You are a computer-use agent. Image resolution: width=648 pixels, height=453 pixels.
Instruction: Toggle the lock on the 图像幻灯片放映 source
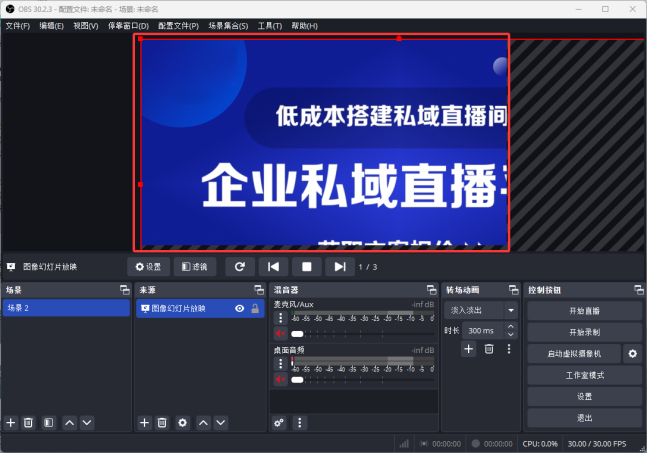(x=255, y=309)
